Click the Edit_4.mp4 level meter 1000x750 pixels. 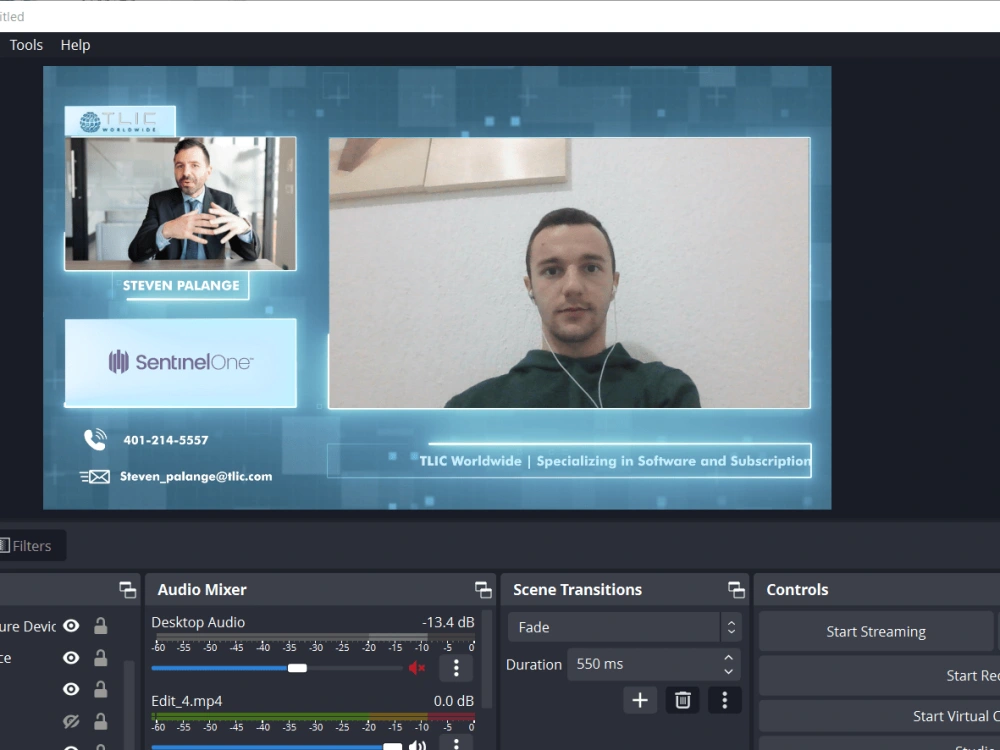(313, 717)
